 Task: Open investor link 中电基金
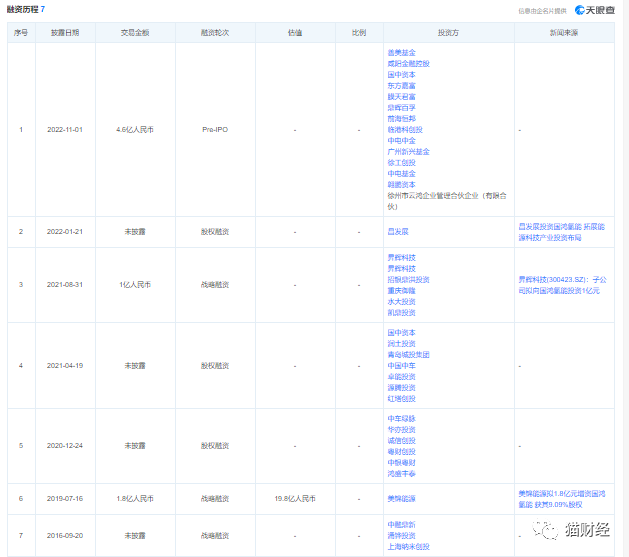tap(401, 174)
